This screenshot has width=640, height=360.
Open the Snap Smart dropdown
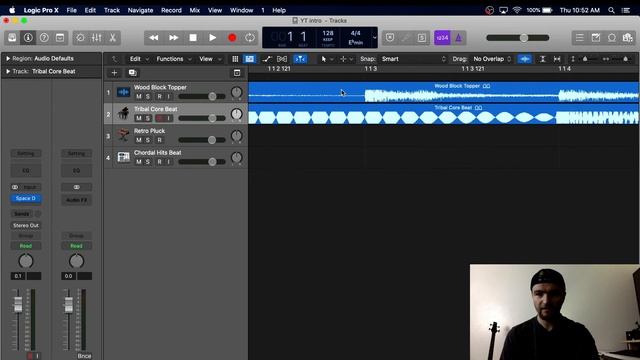point(413,59)
